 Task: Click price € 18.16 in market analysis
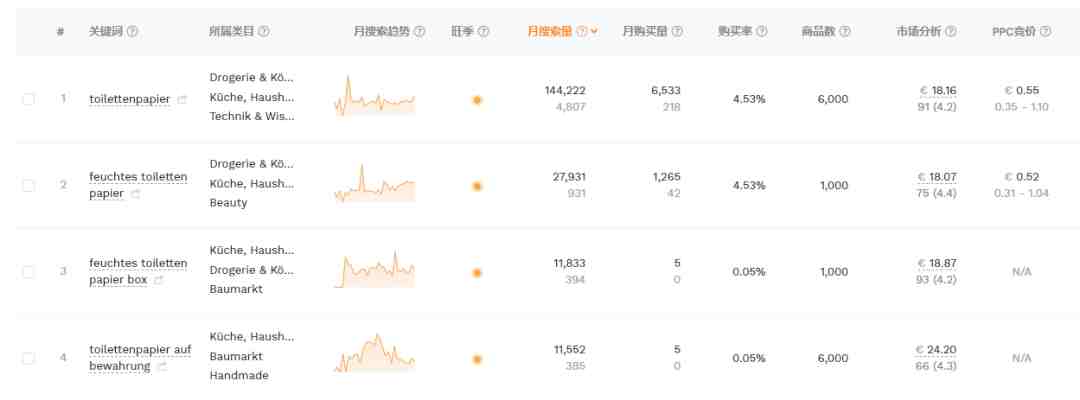[x=937, y=90]
